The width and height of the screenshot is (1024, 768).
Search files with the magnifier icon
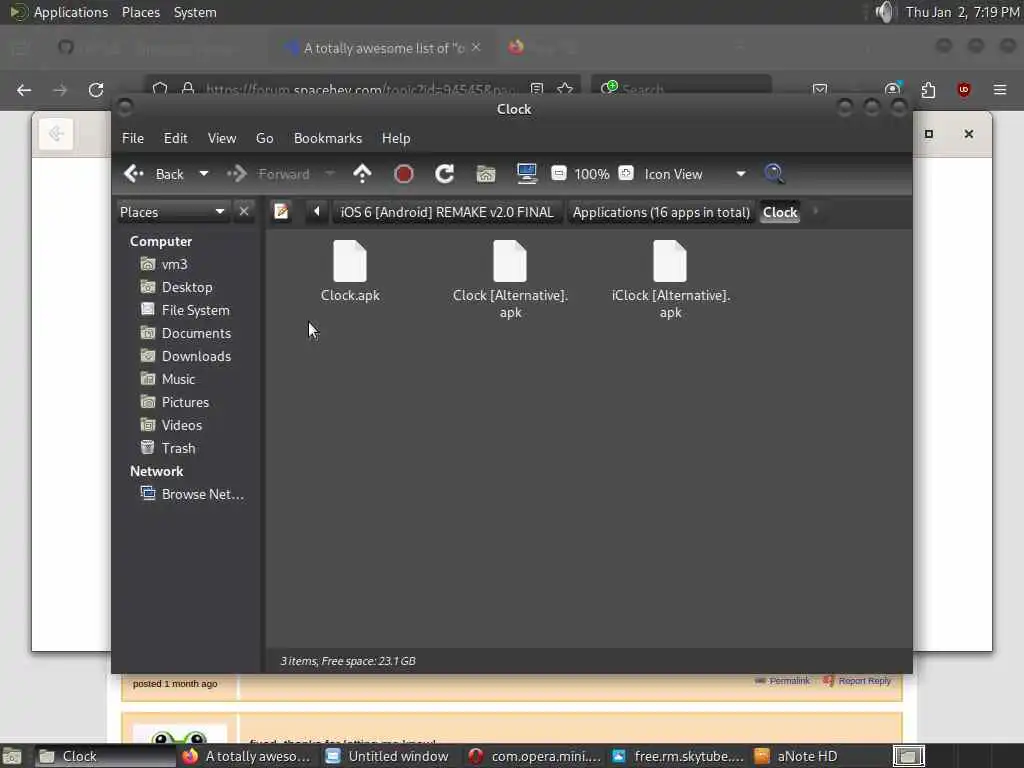coord(774,174)
